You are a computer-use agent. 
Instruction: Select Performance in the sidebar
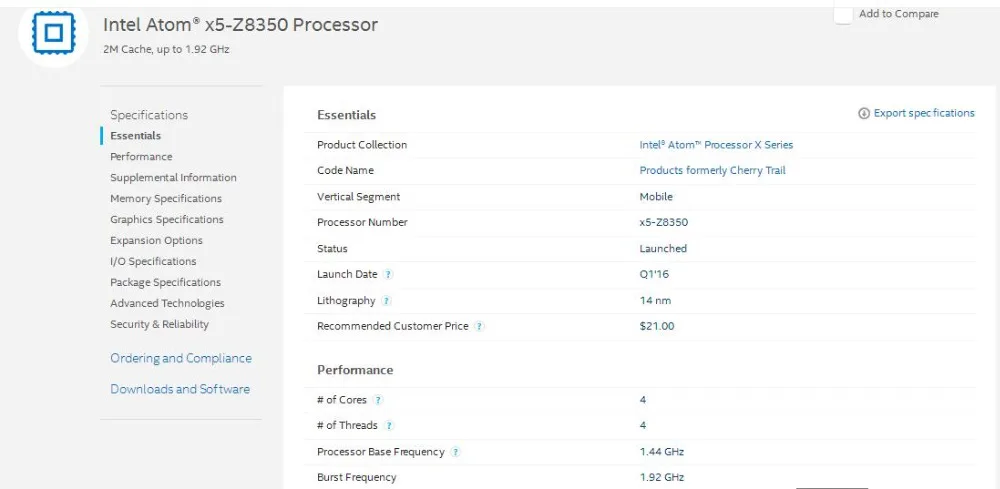click(141, 157)
